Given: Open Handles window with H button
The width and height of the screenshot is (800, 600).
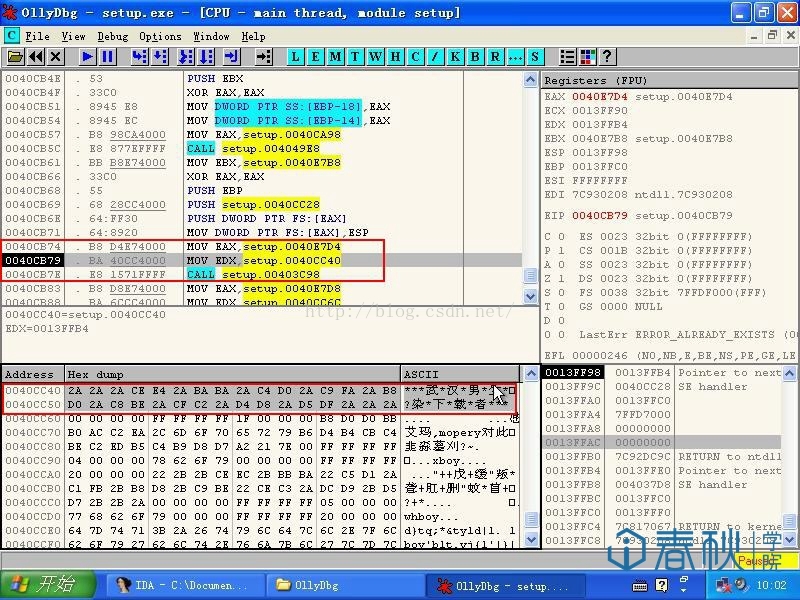Looking at the screenshot, I should point(395,56).
